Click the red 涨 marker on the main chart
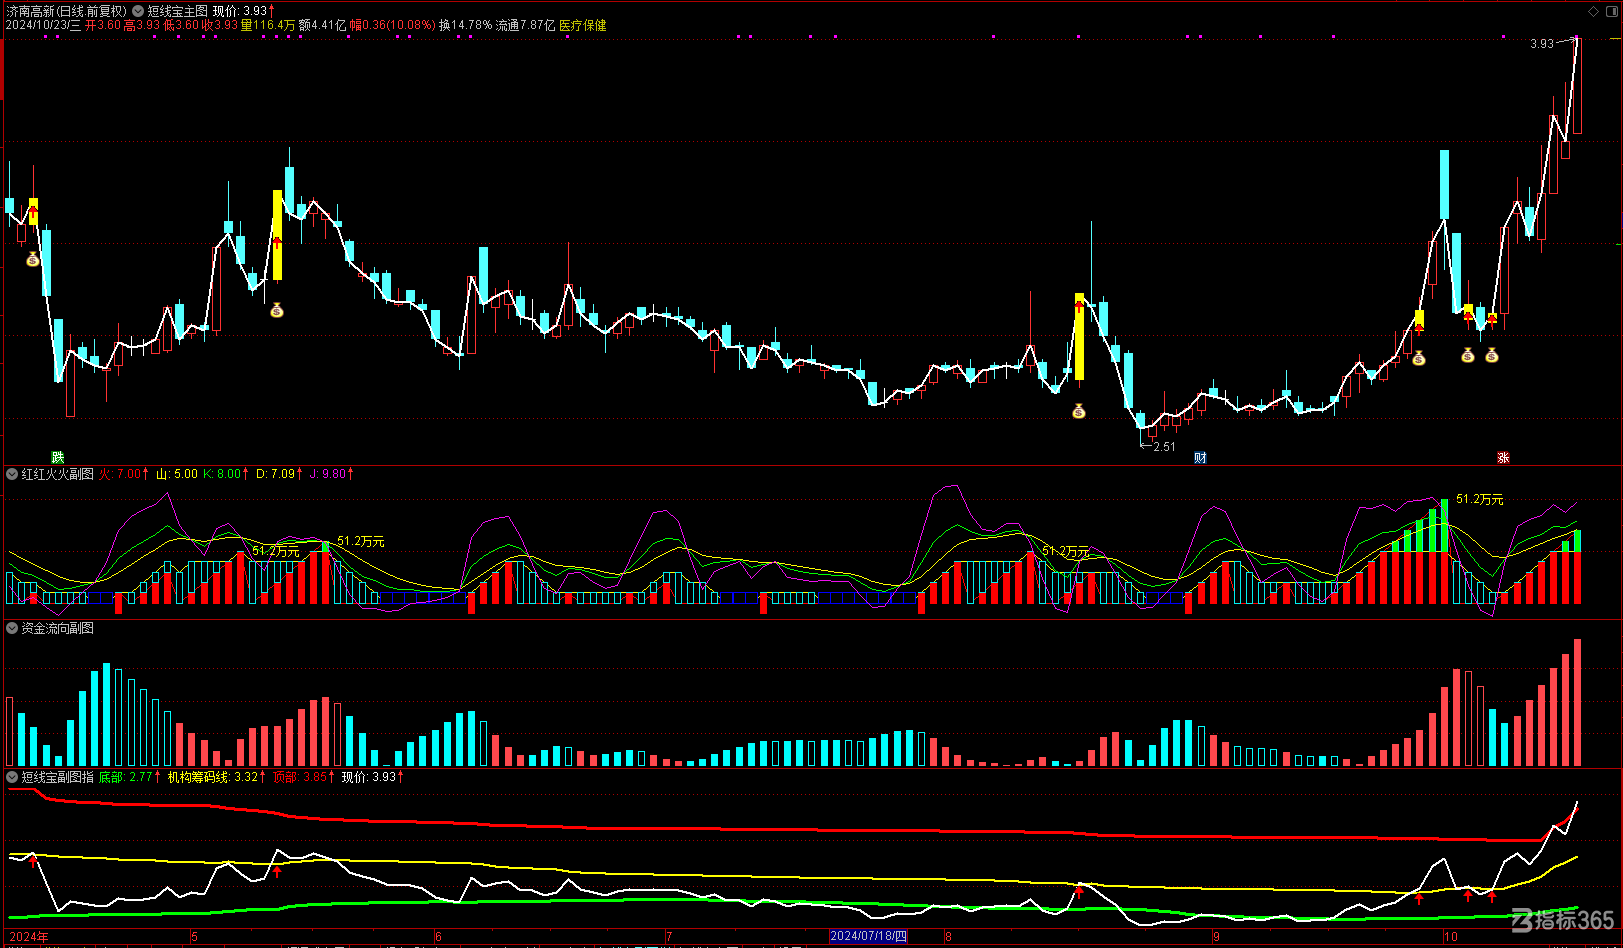The width and height of the screenshot is (1623, 948). [1503, 458]
